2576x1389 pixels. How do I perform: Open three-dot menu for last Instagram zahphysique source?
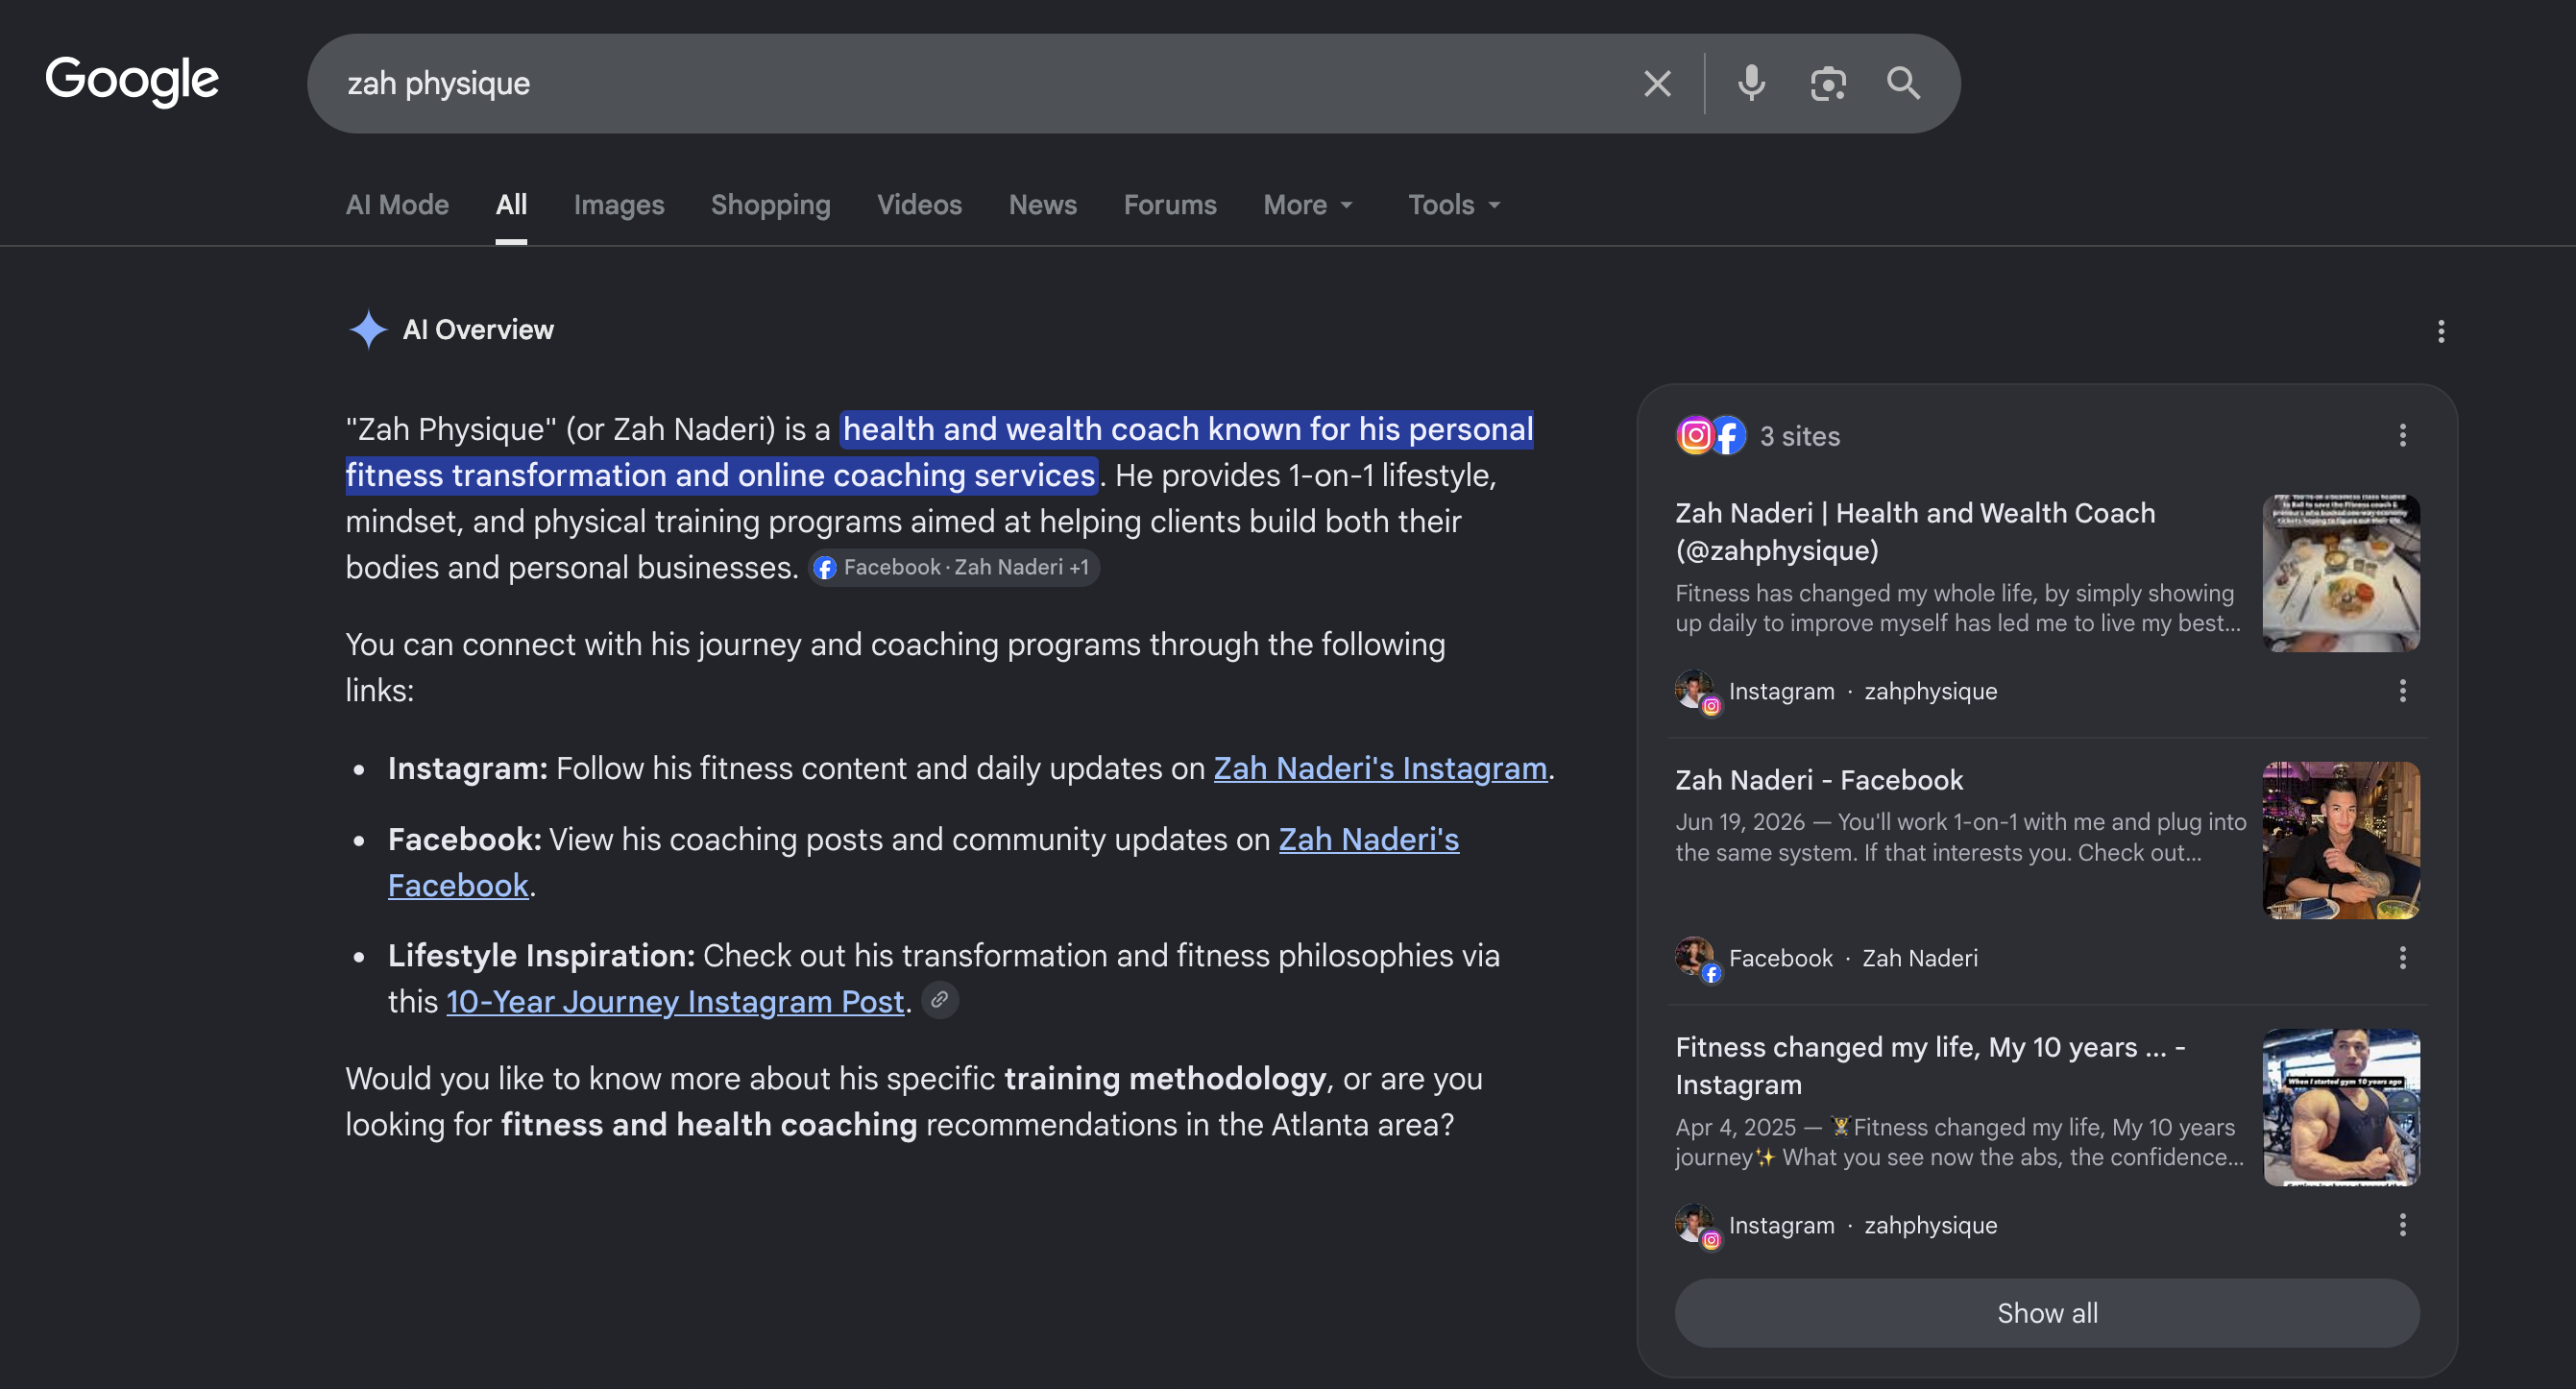2402,1225
